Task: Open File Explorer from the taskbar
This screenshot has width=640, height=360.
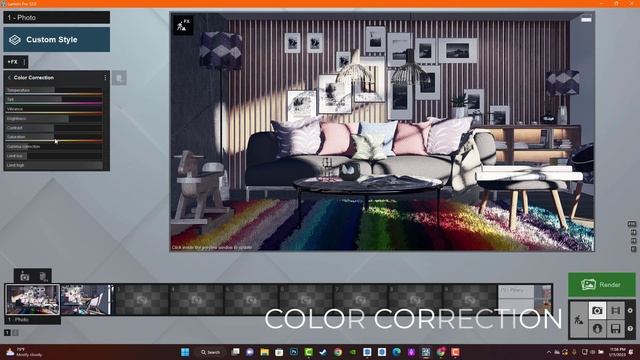Action: [264, 352]
